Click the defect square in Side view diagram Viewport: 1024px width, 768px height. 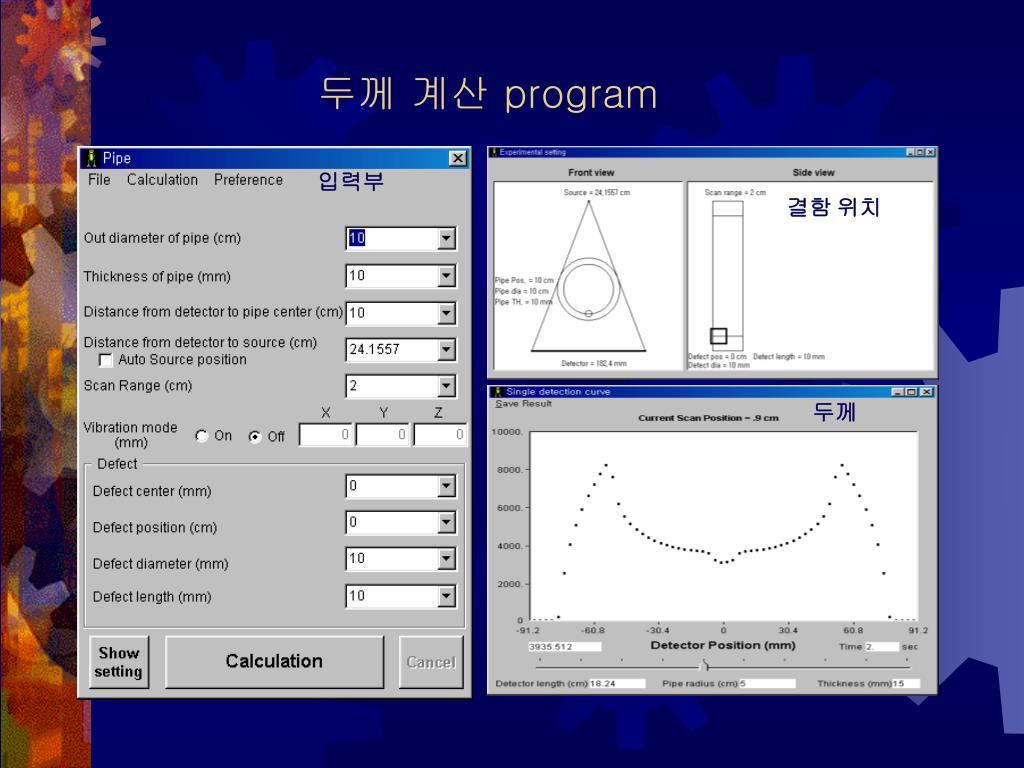pos(718,336)
